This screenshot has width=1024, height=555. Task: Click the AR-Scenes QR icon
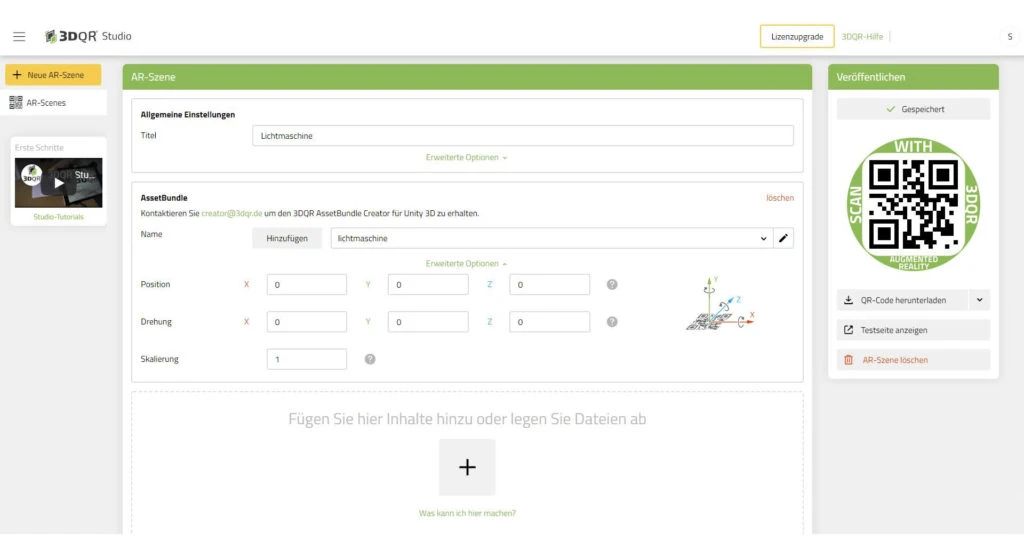[x=16, y=103]
